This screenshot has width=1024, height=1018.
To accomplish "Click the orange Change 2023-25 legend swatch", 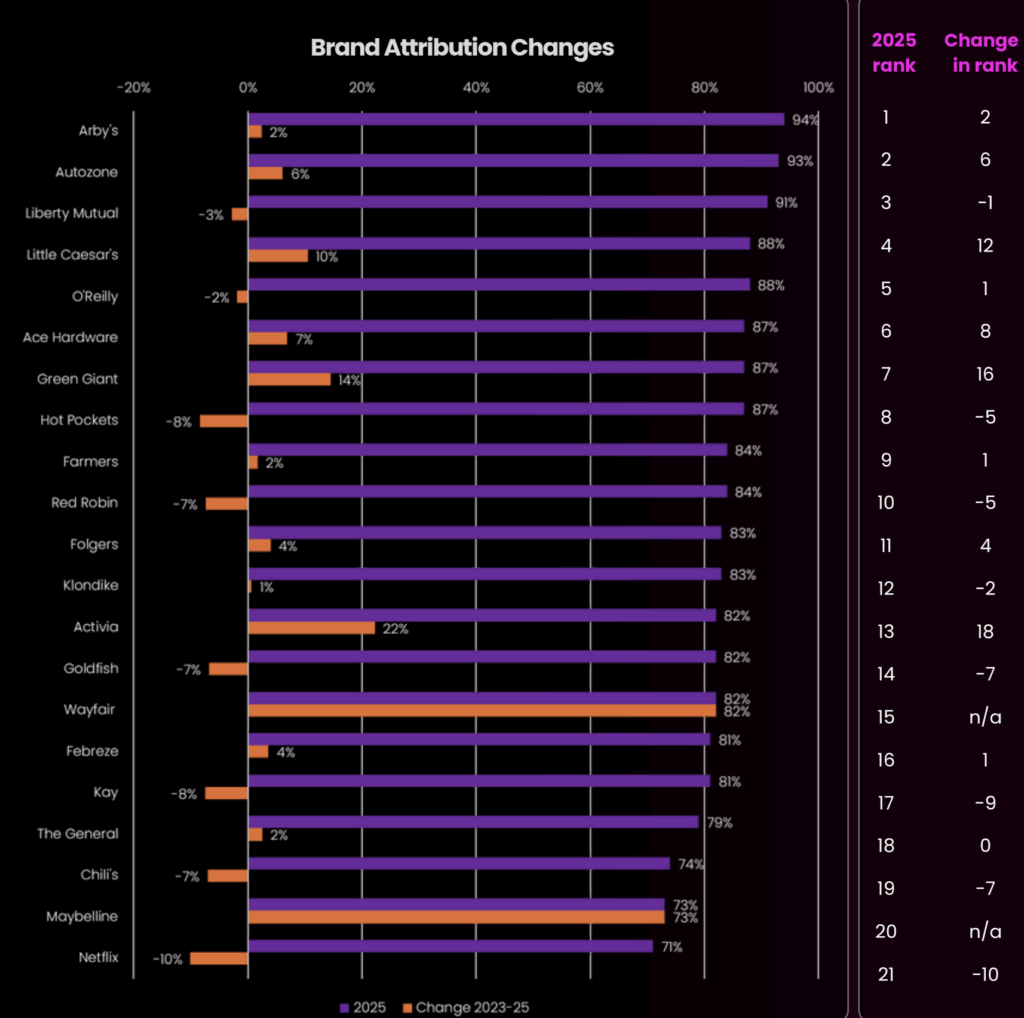I will tap(408, 1007).
